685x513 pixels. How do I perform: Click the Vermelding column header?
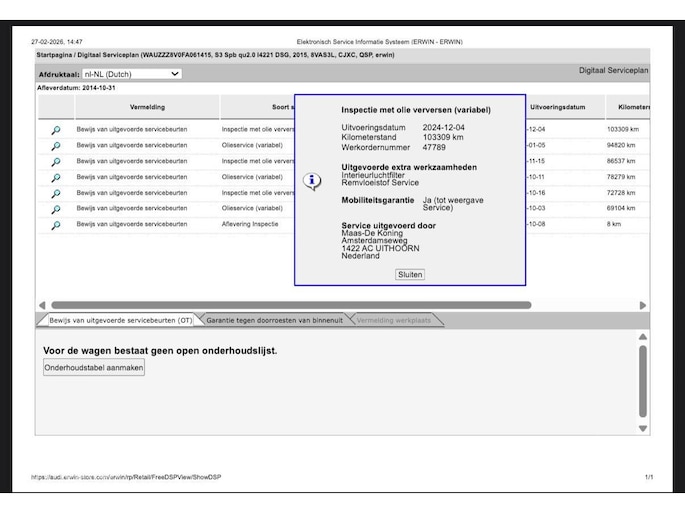(x=147, y=107)
